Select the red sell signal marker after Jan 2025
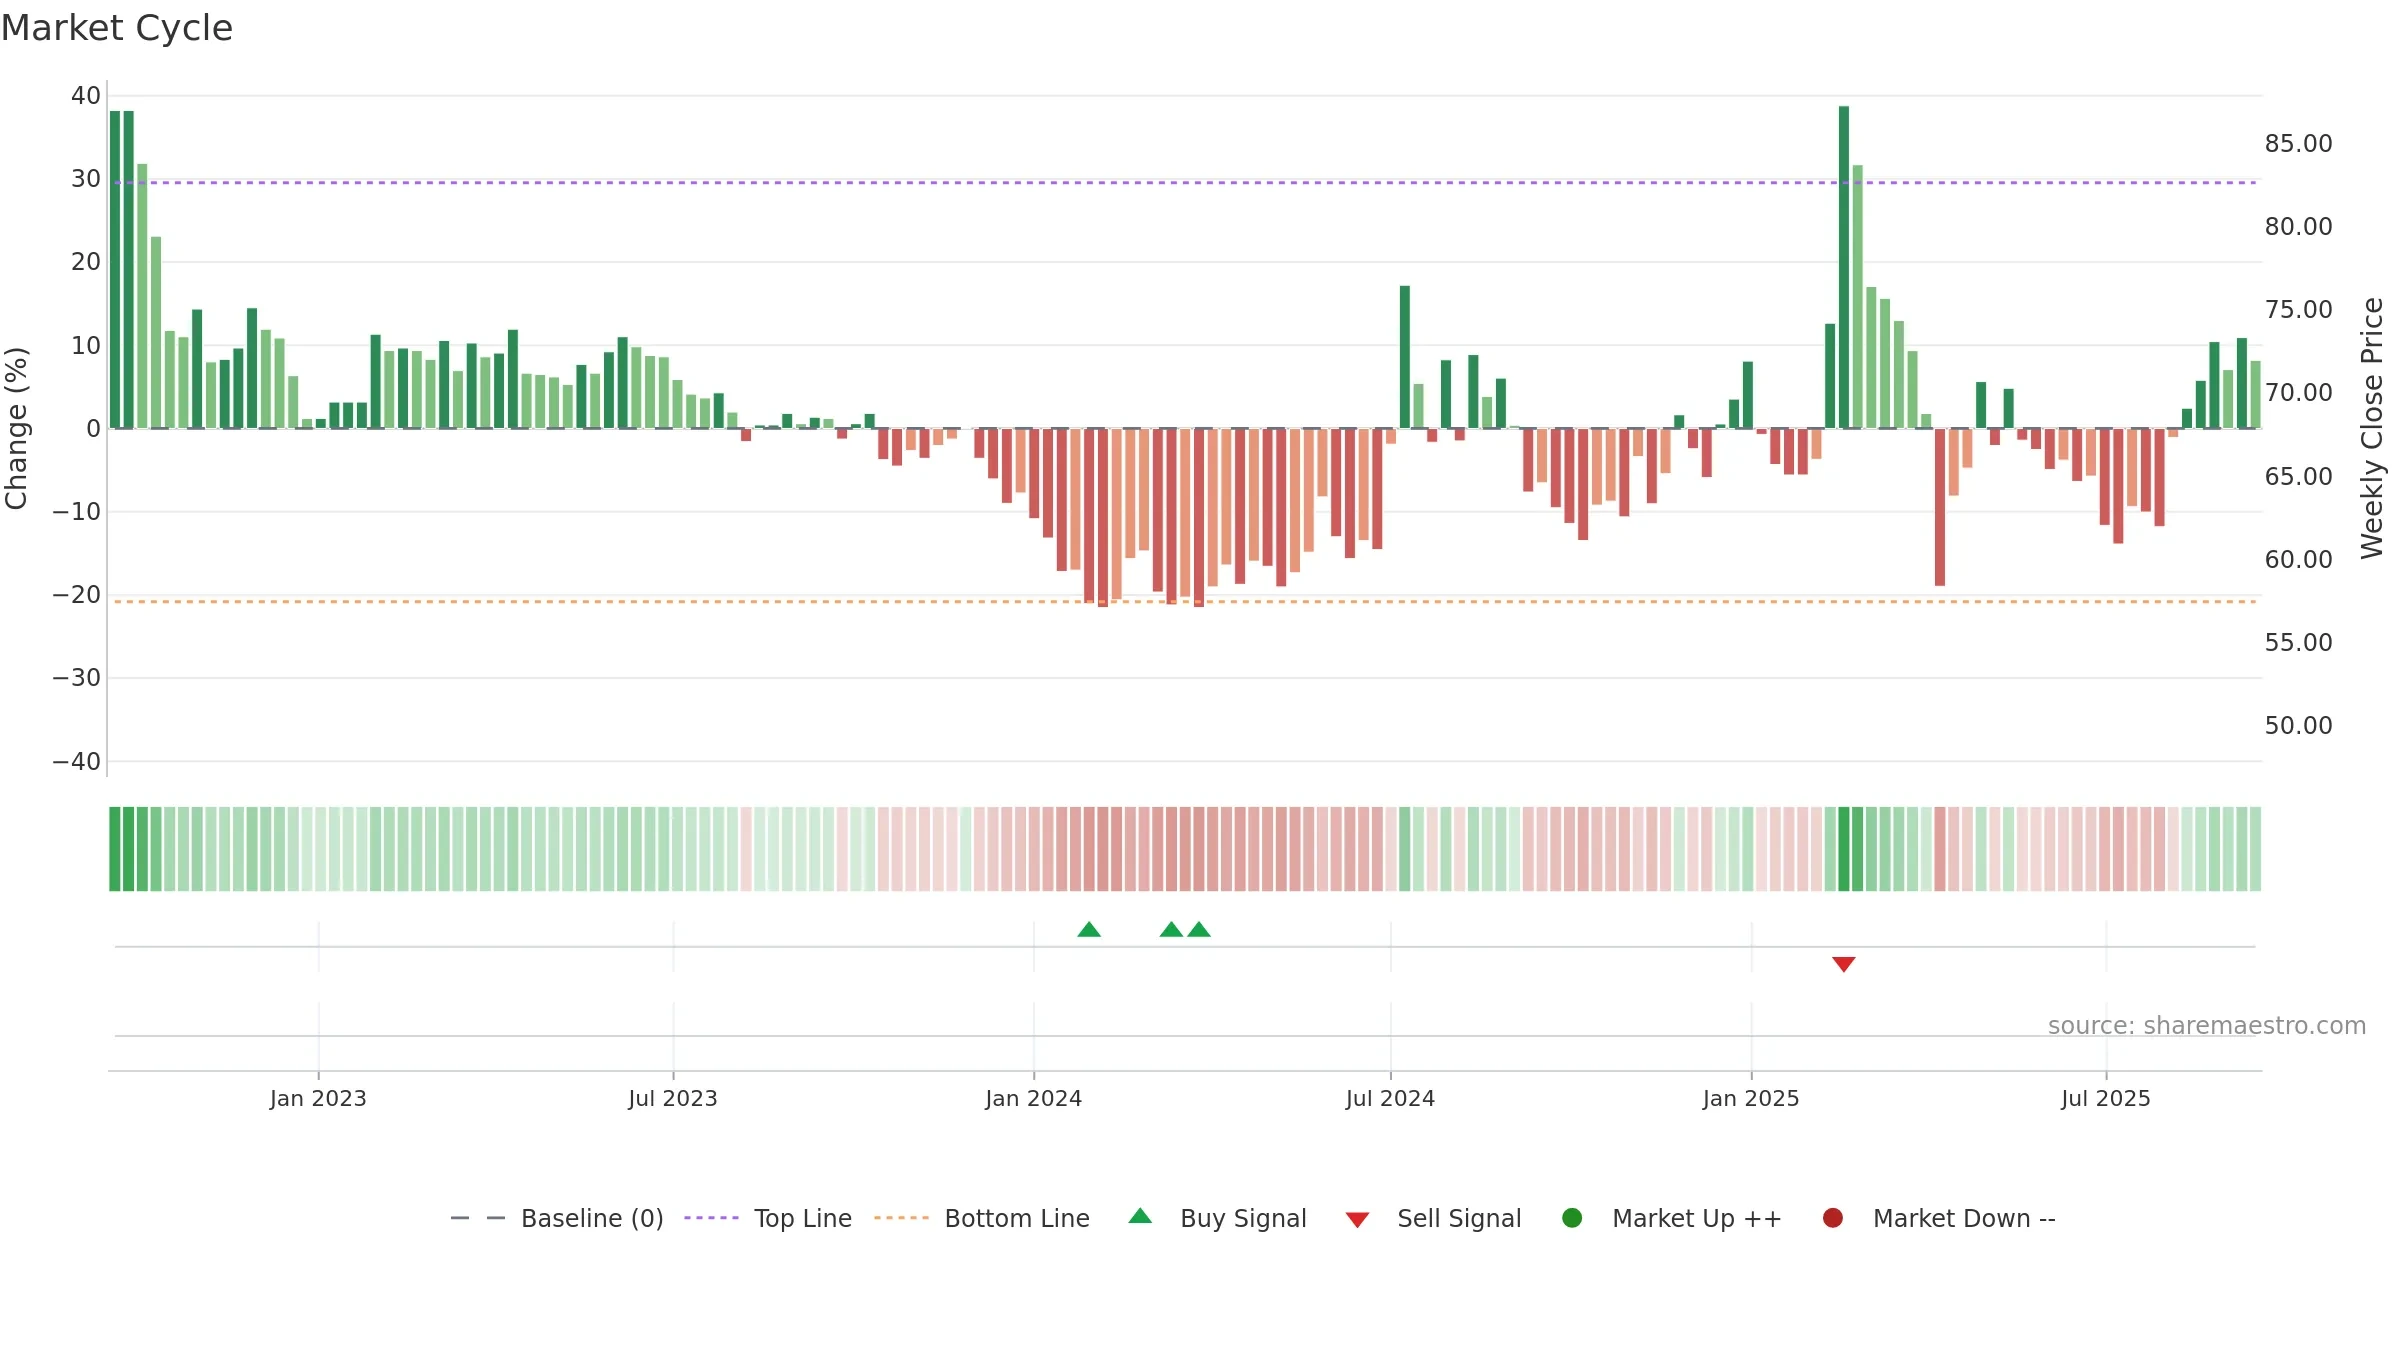Screen dimensions: 2400x1350 click(1844, 964)
